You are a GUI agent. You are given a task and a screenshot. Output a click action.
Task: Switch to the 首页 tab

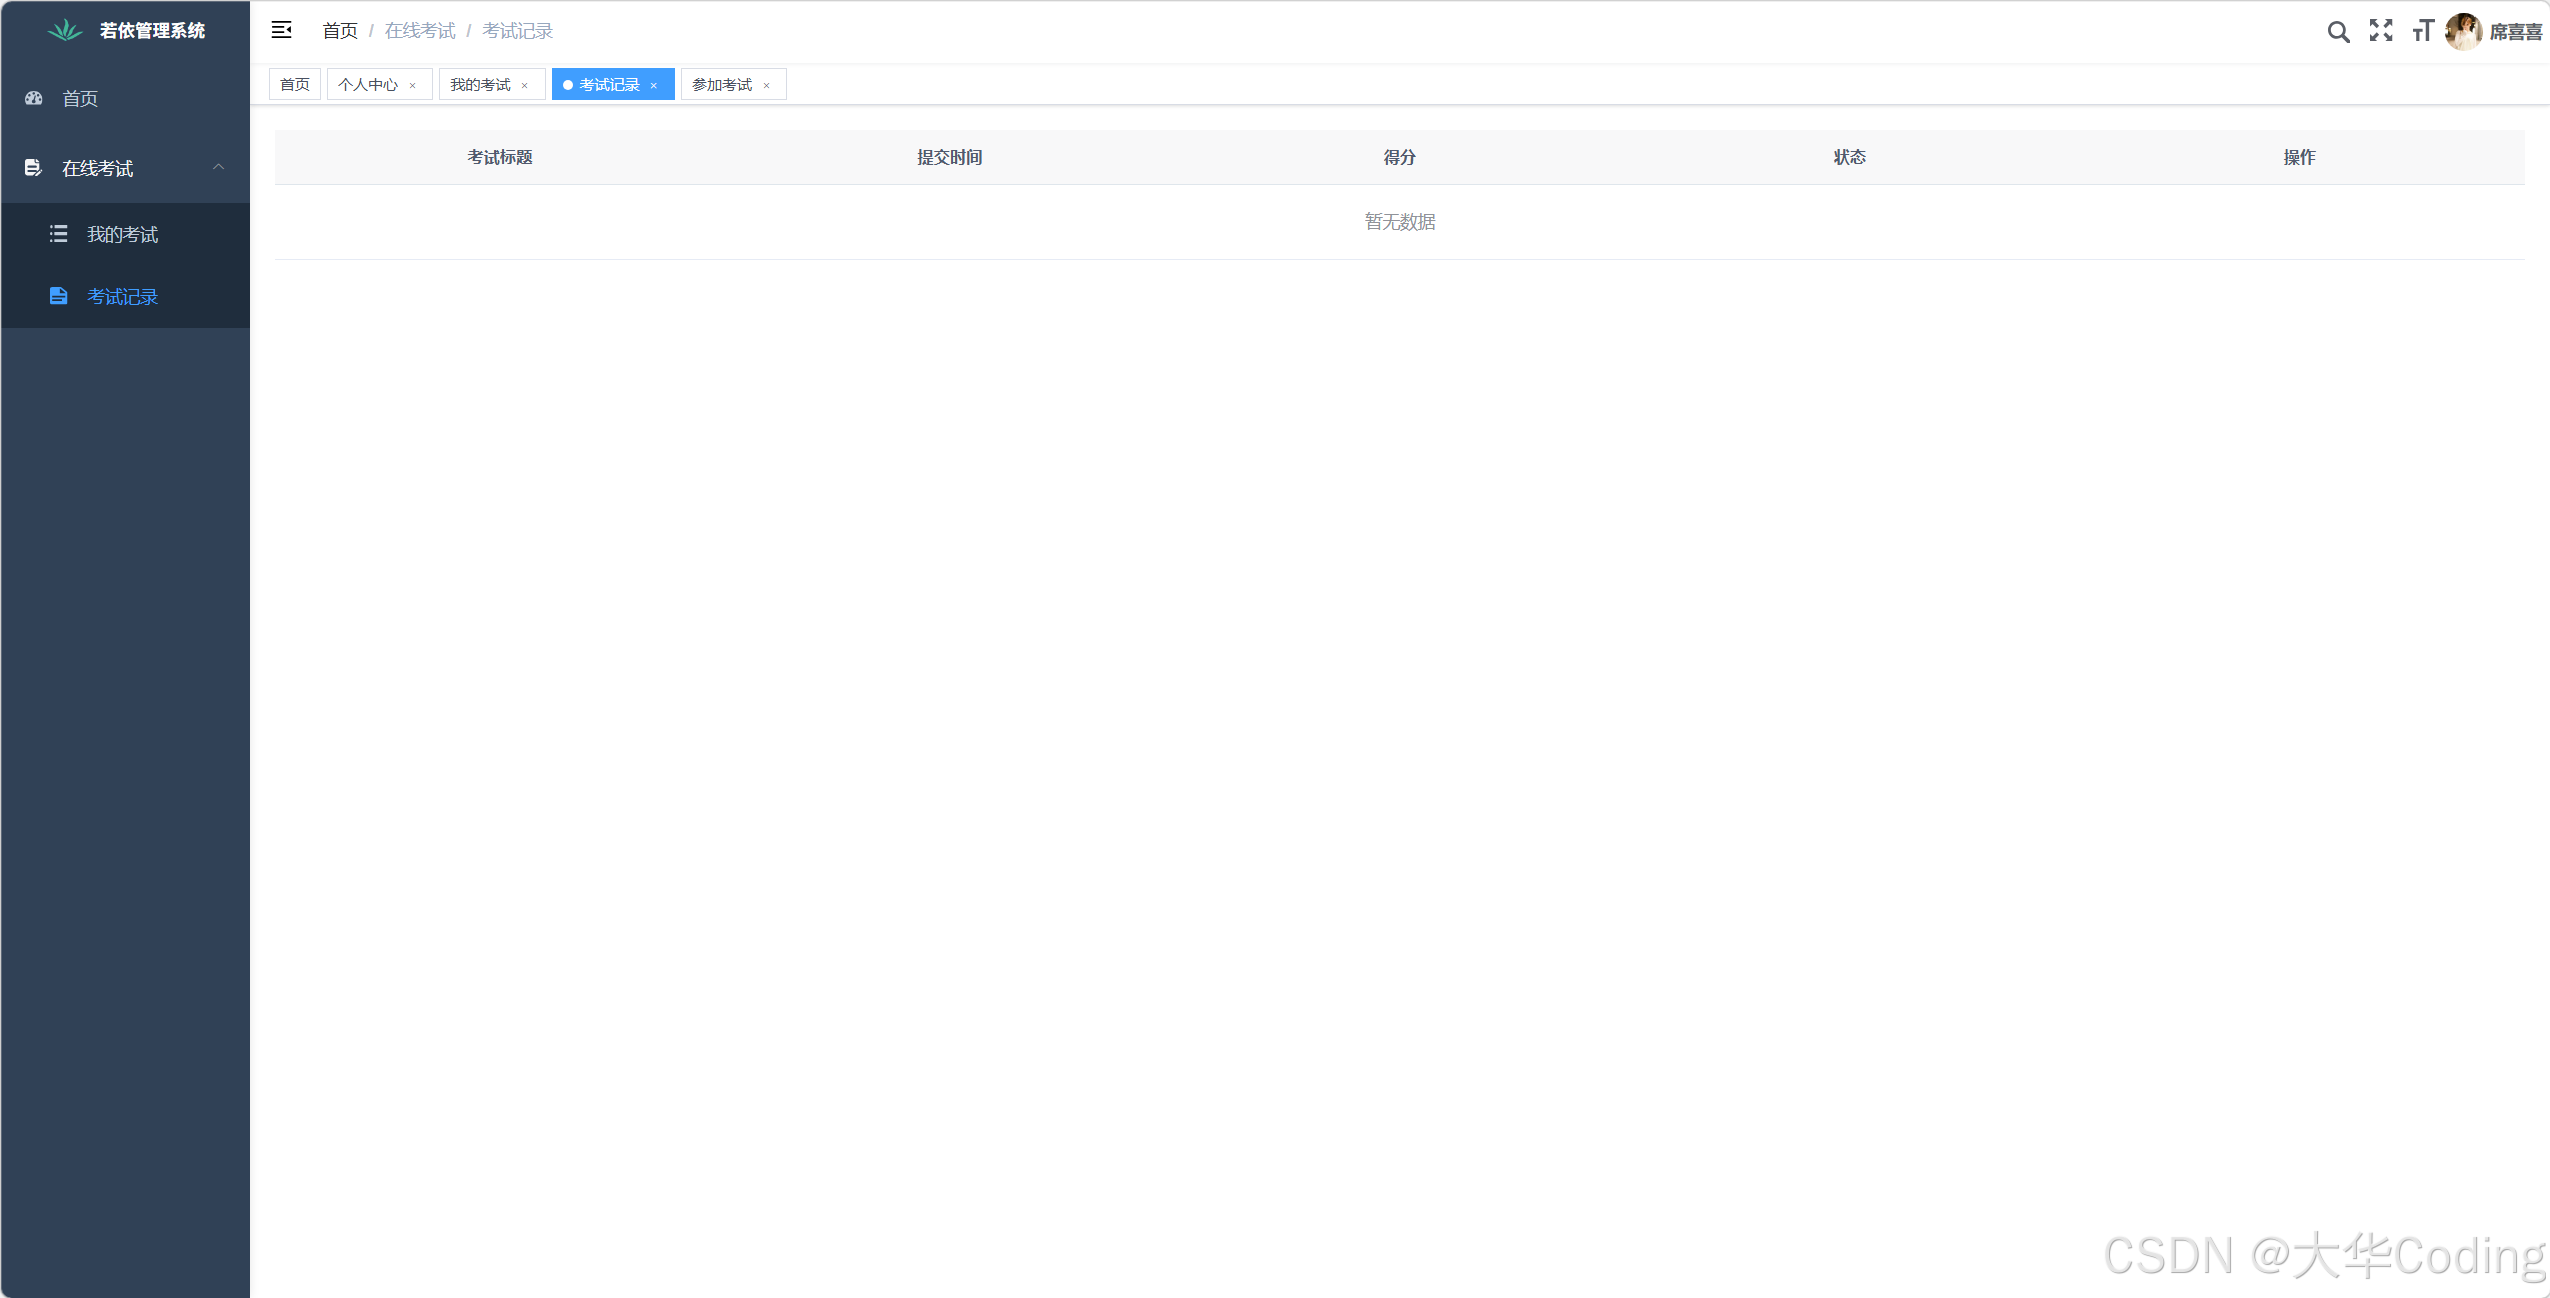pyautogui.click(x=294, y=85)
